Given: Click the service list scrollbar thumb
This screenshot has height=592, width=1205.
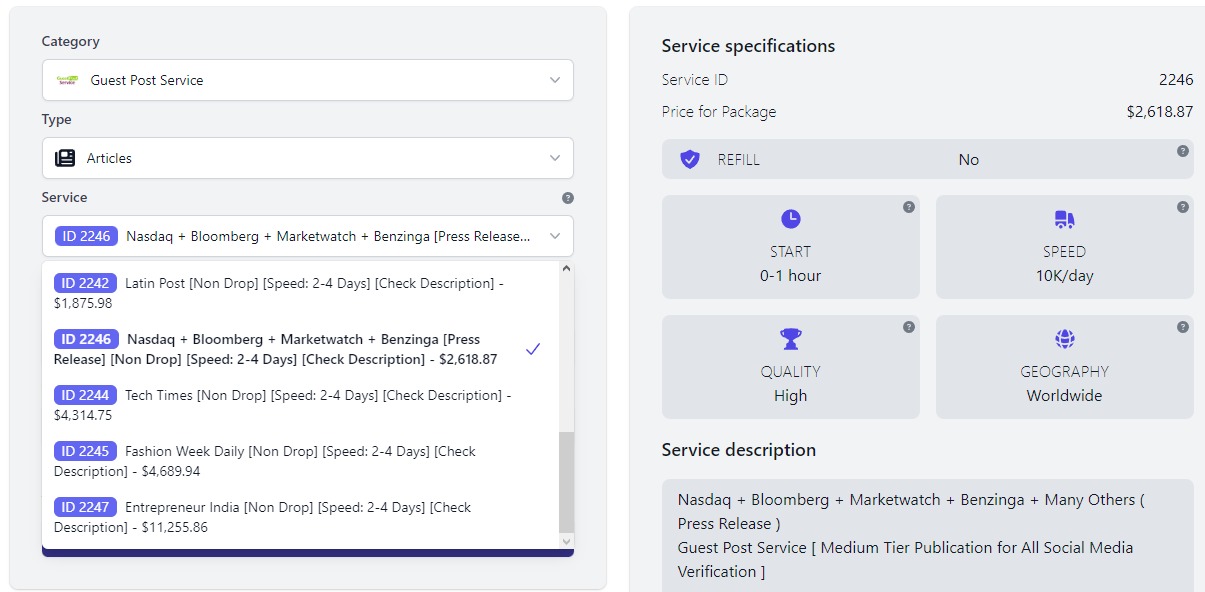Looking at the screenshot, I should tap(567, 480).
